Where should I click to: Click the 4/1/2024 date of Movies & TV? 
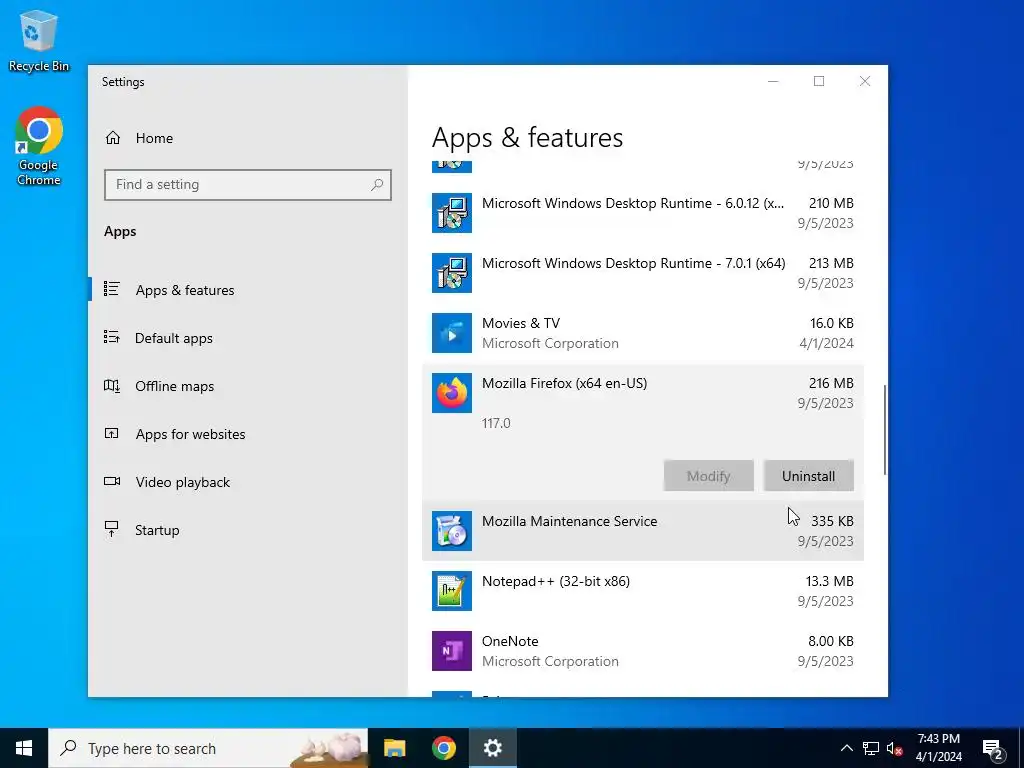pyautogui.click(x=826, y=344)
